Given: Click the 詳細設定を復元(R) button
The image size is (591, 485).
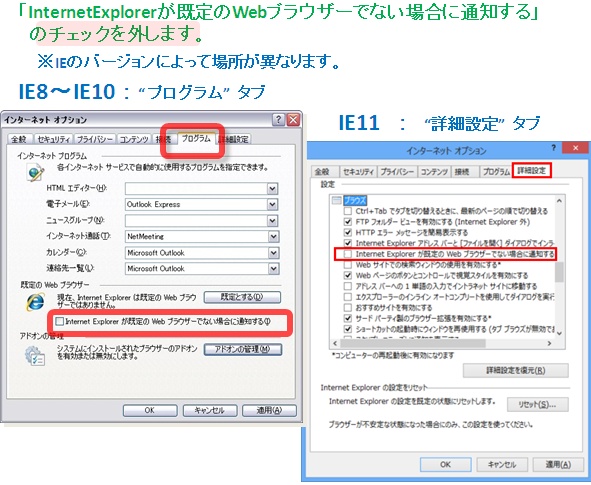Looking at the screenshot, I should [516, 370].
